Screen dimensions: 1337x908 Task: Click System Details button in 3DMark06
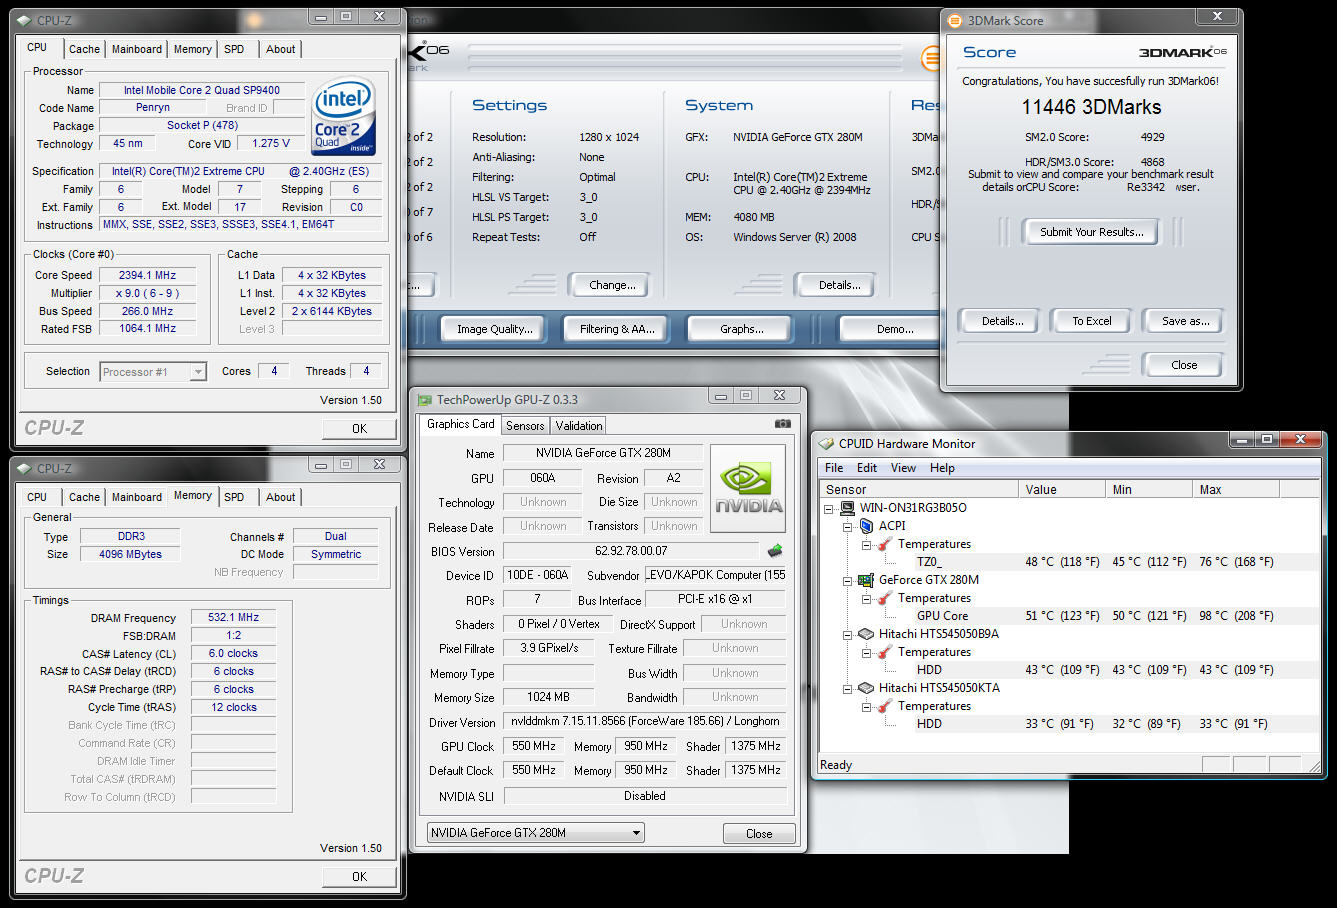pos(838,285)
